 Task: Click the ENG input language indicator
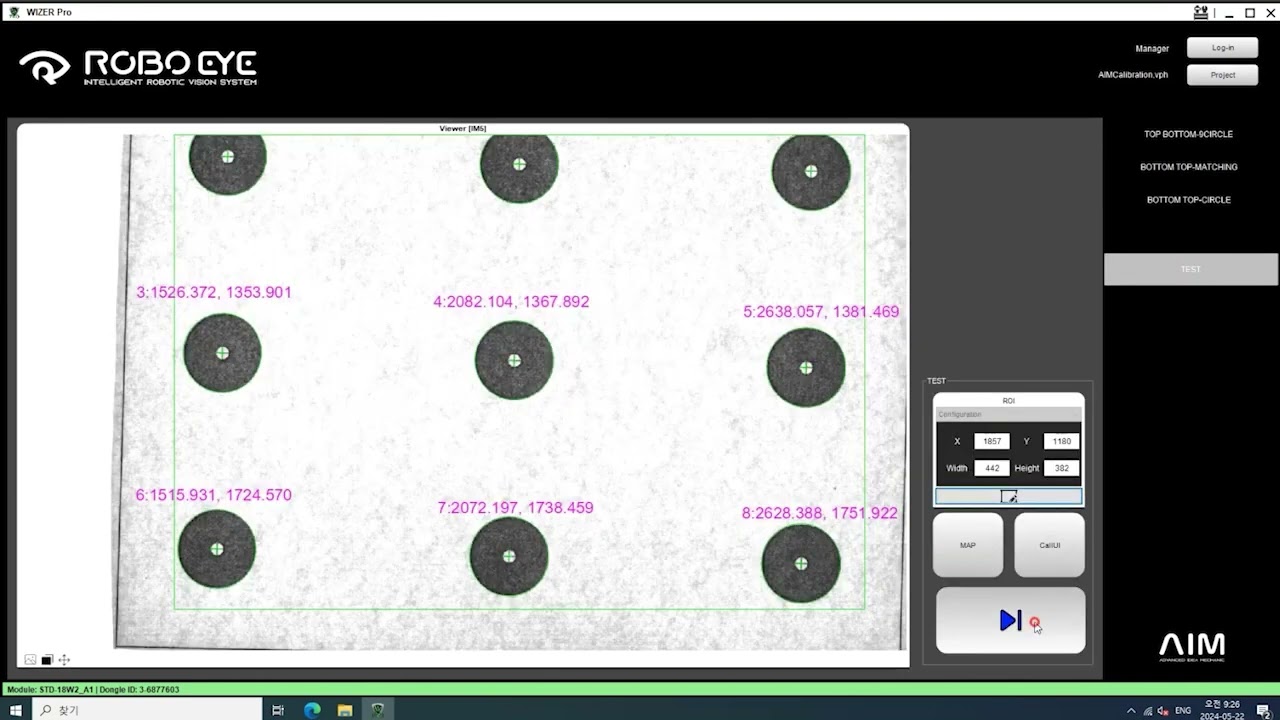point(1183,711)
